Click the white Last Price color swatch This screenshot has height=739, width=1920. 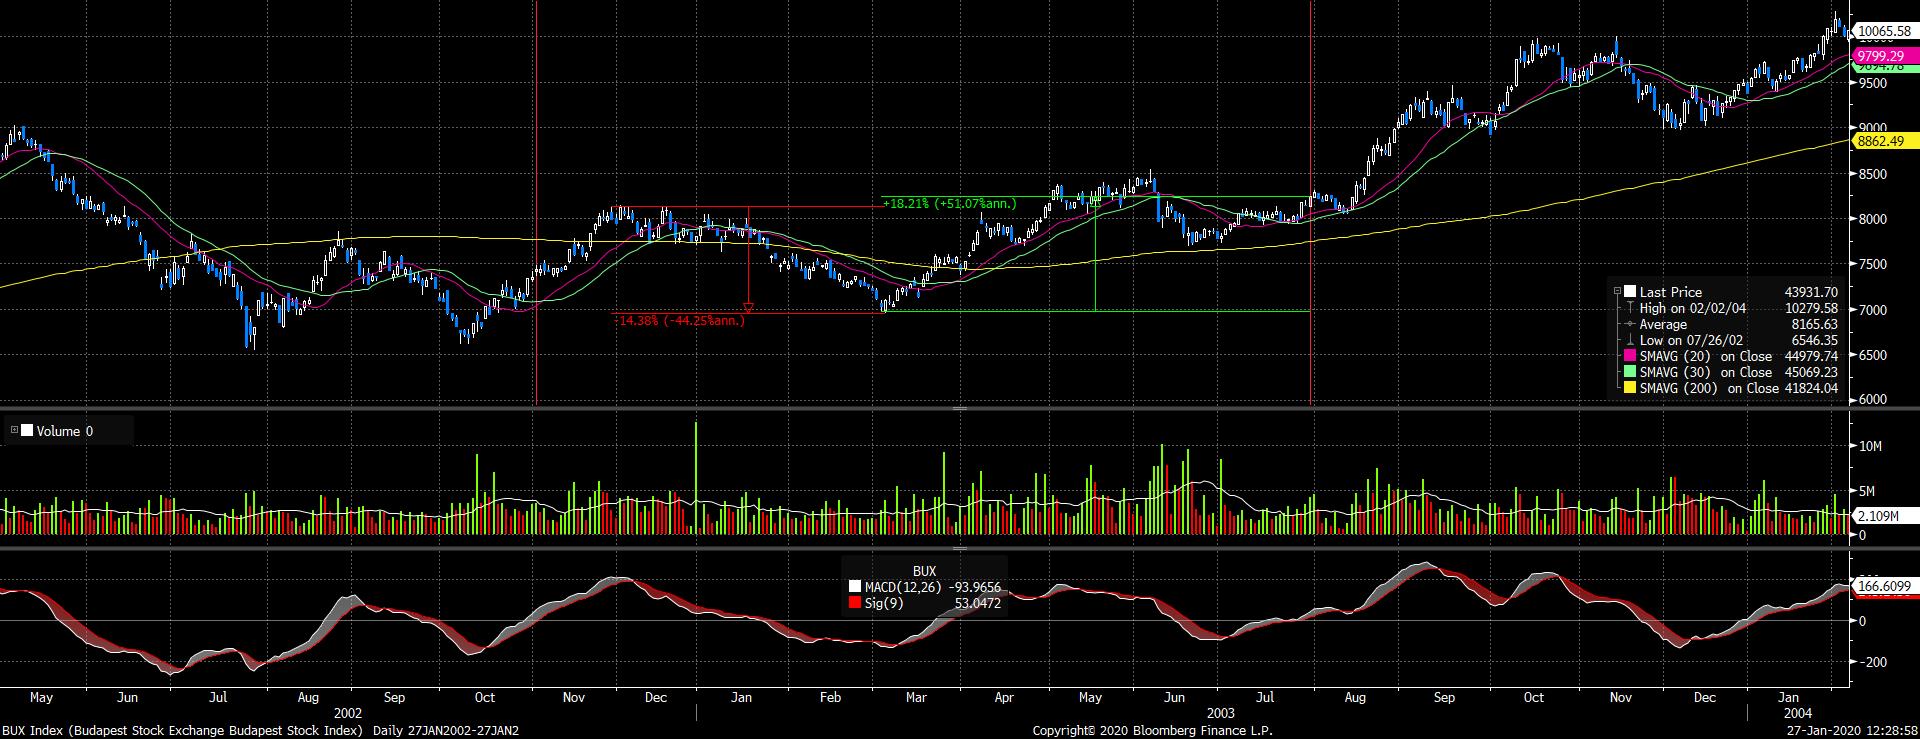(1630, 292)
